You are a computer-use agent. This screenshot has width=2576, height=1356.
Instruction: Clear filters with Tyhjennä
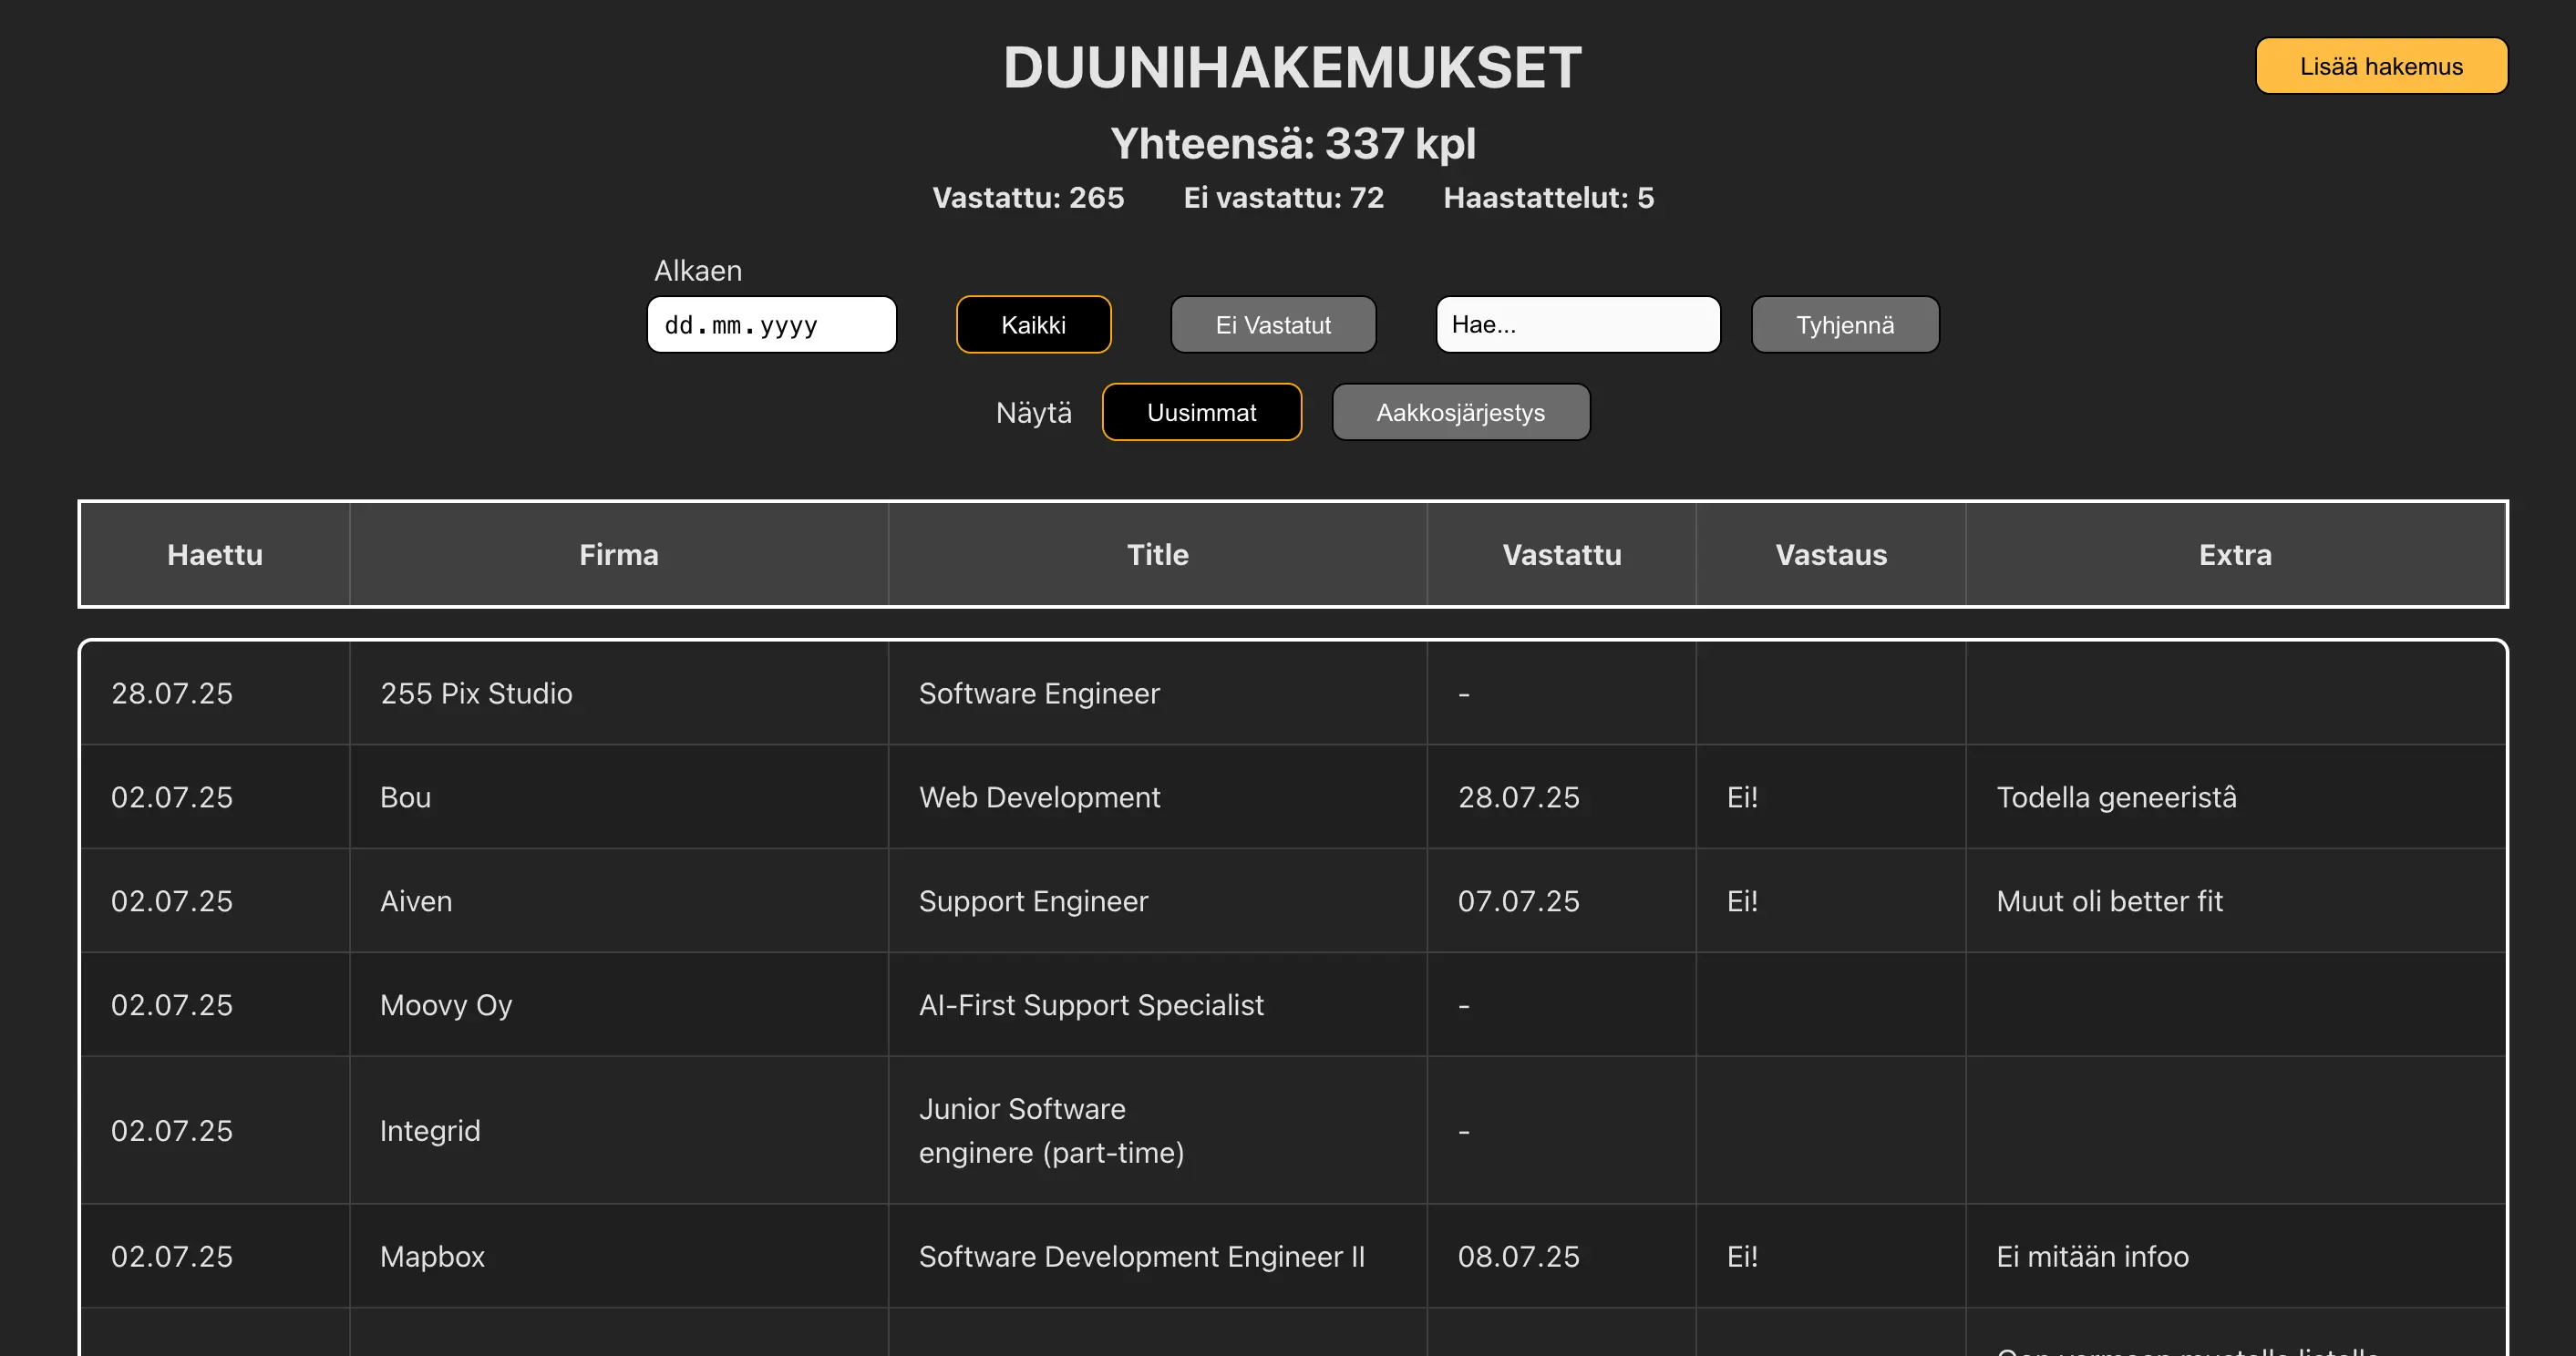(x=1845, y=324)
